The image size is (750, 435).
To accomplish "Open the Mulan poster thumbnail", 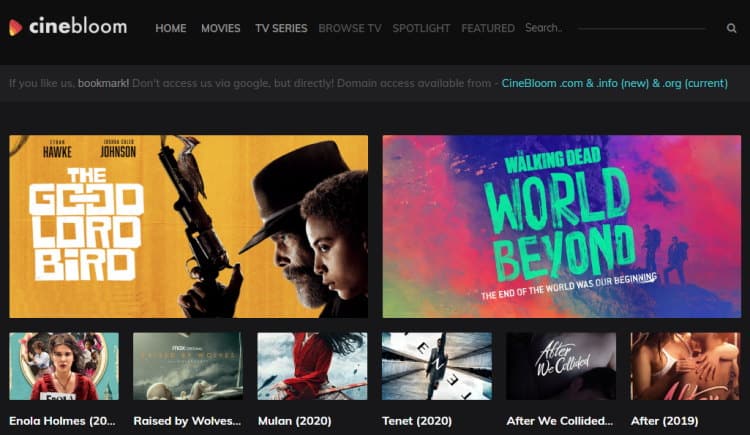I will [x=312, y=366].
